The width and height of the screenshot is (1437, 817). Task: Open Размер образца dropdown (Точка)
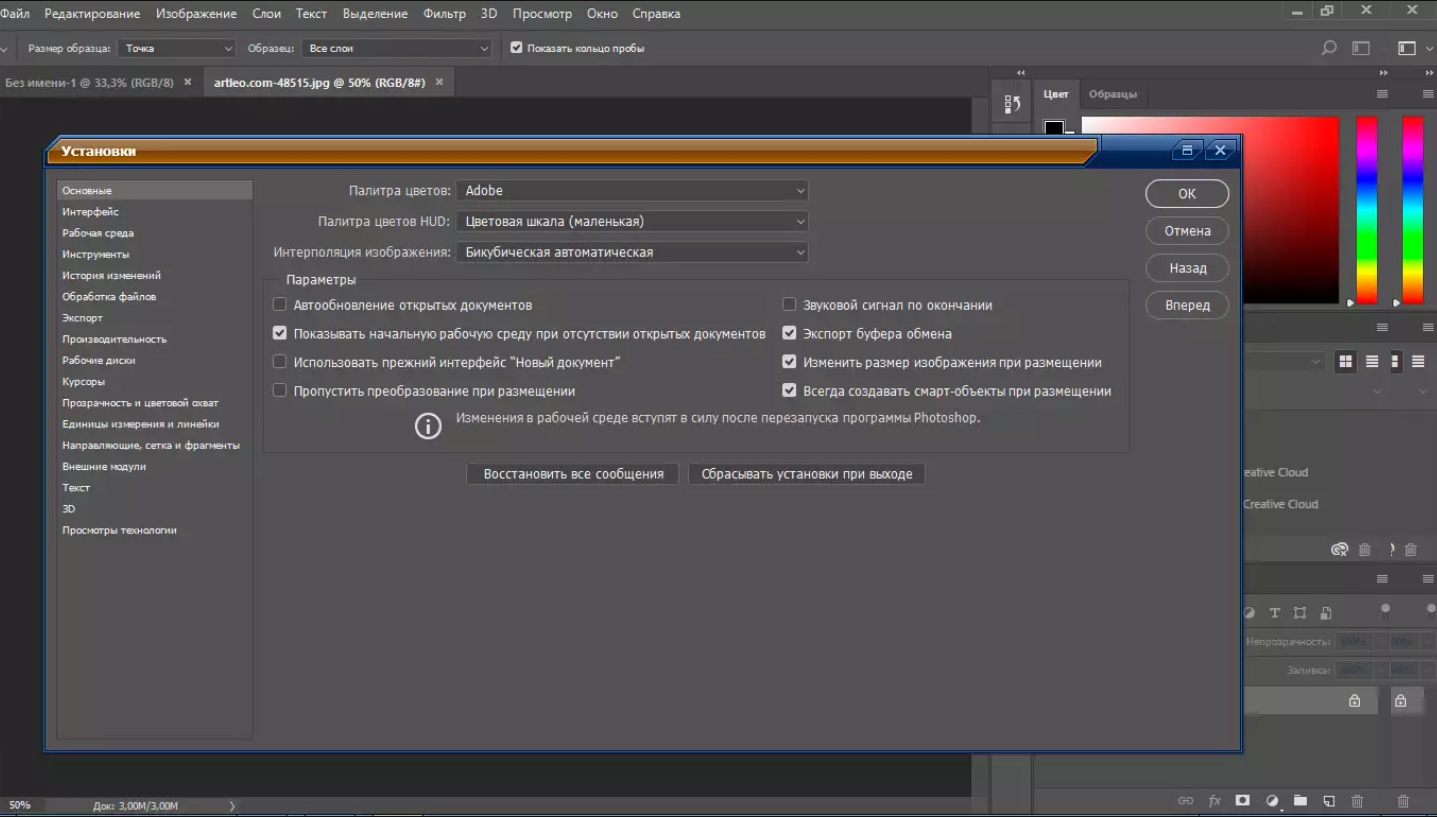point(177,48)
